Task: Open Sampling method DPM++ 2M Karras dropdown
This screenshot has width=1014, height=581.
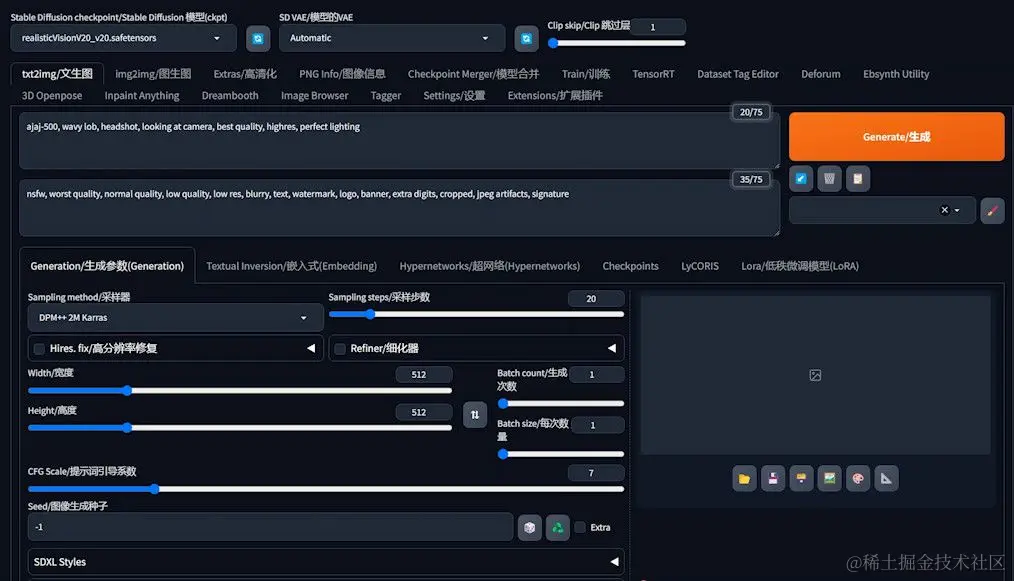Action: (x=175, y=318)
